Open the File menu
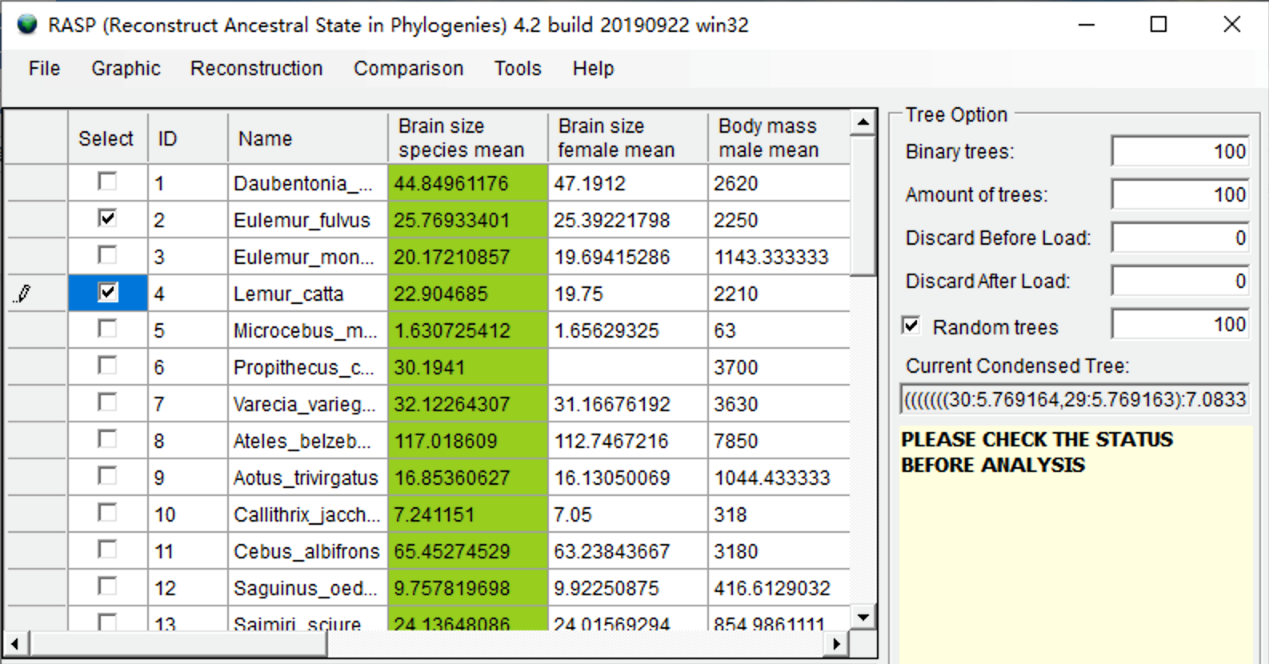The height and width of the screenshot is (664, 1269). pos(44,68)
